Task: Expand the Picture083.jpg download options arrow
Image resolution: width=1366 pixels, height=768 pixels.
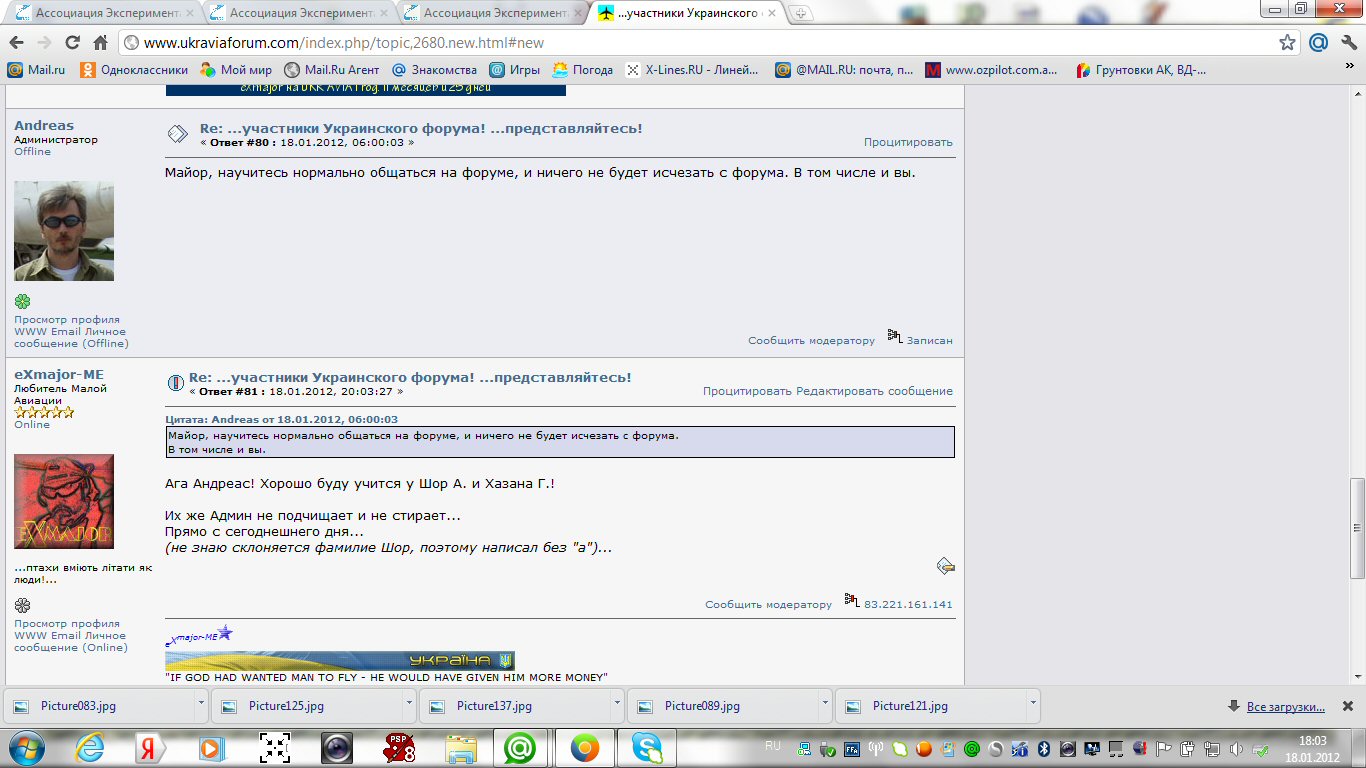Action: (201, 705)
